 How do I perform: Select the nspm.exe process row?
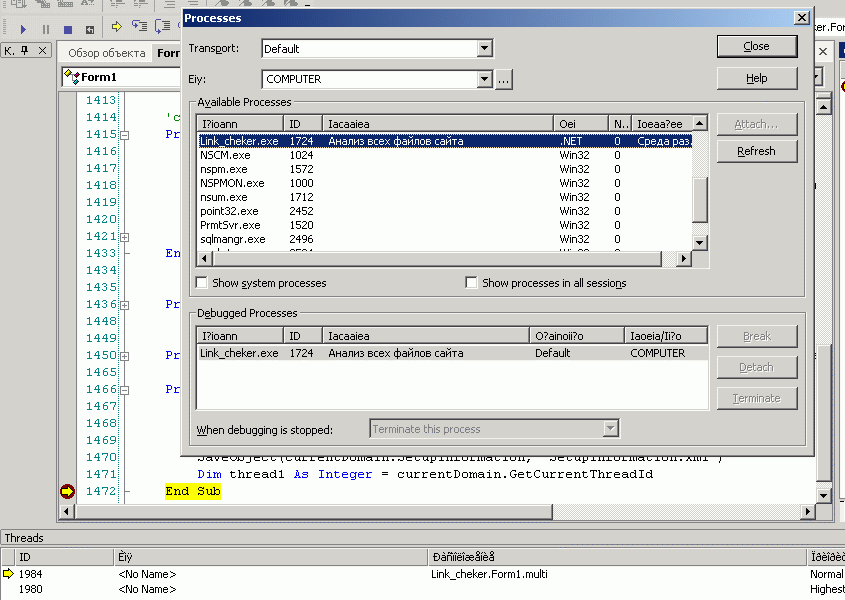click(445, 169)
